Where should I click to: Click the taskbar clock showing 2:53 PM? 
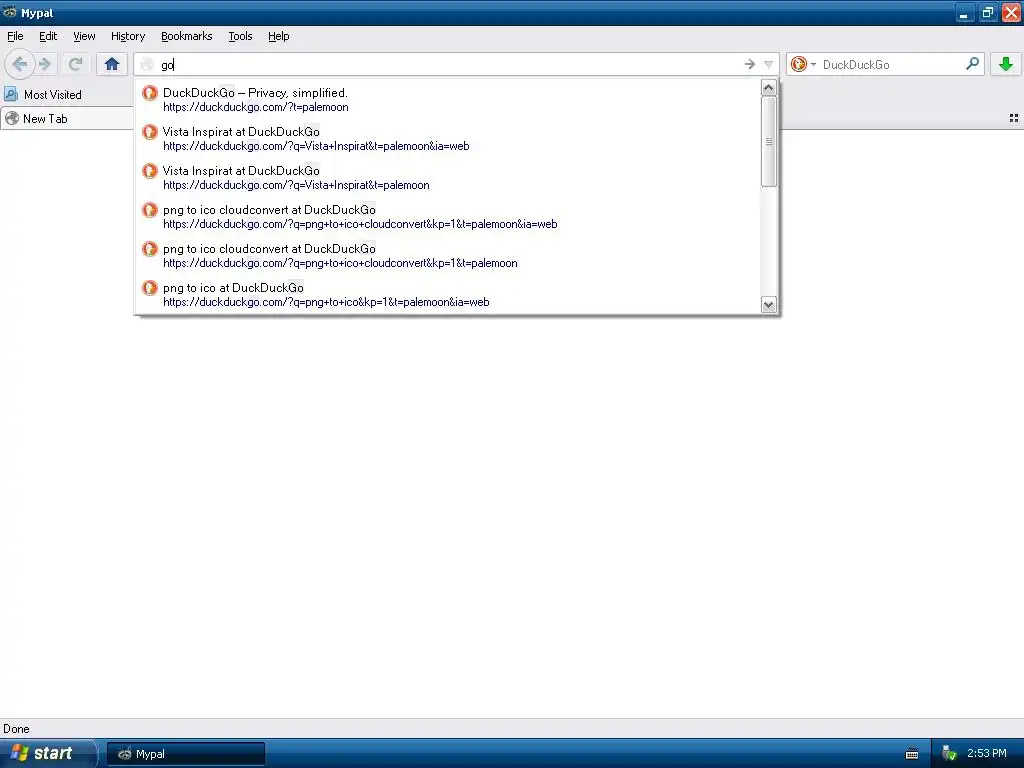[986, 753]
